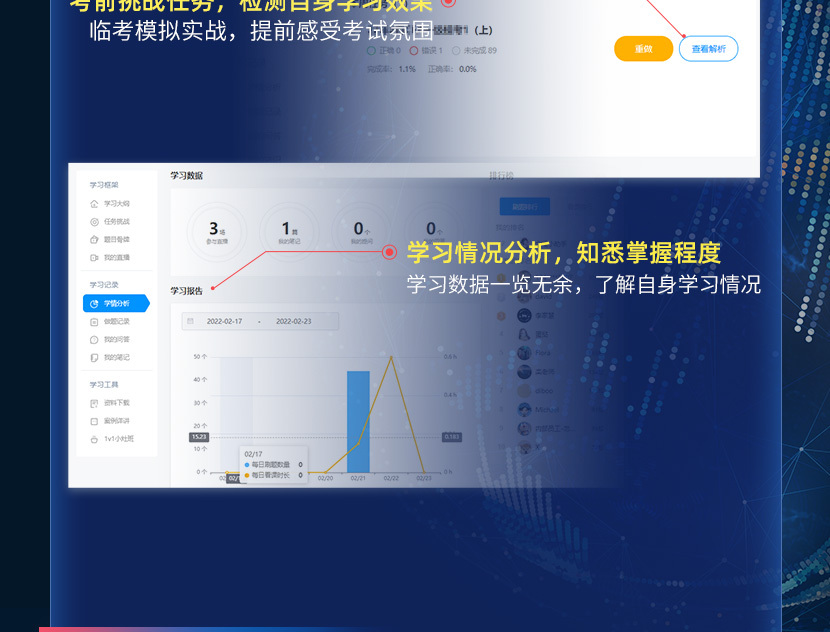This screenshot has height=632, width=830.
Task: Click the download icon beside 资料下载
Action: pos(94,403)
